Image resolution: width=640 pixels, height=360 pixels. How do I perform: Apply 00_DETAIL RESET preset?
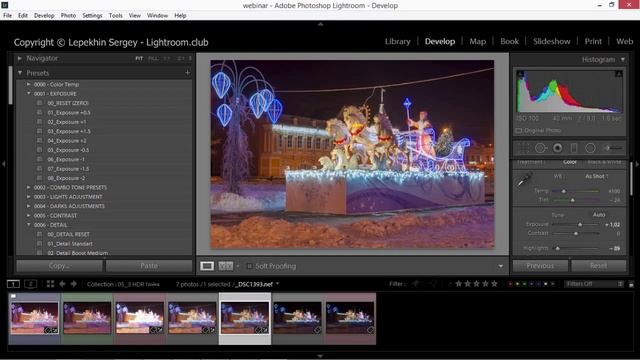[x=68, y=235]
